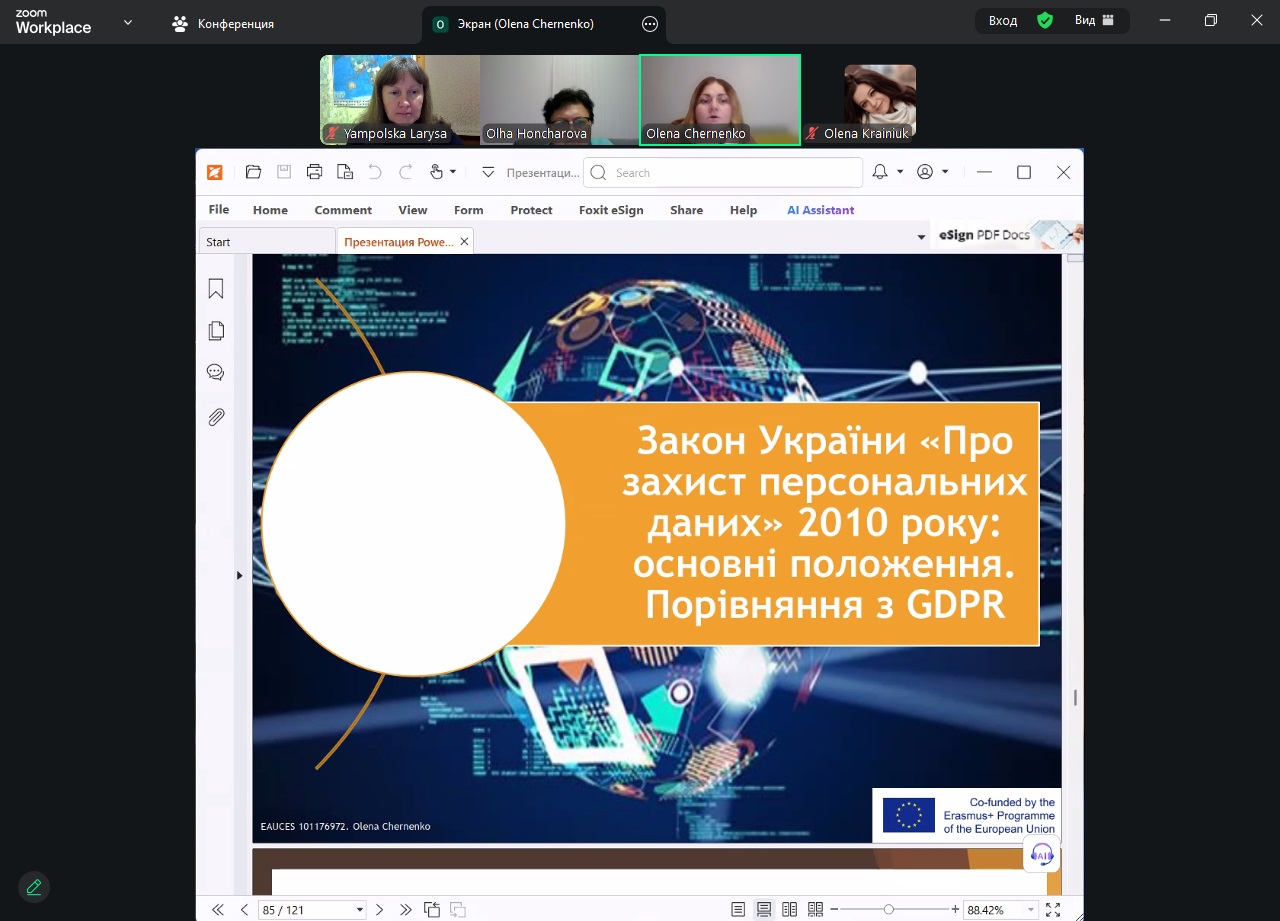Open the zoom percentage dropdown

1031,910
